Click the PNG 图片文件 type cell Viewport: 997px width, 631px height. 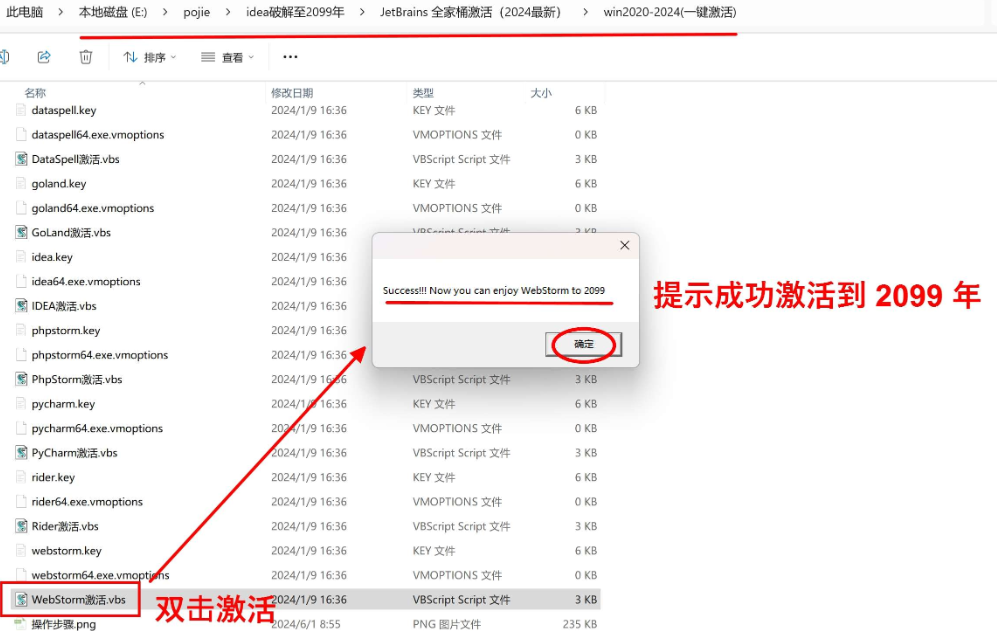(446, 624)
